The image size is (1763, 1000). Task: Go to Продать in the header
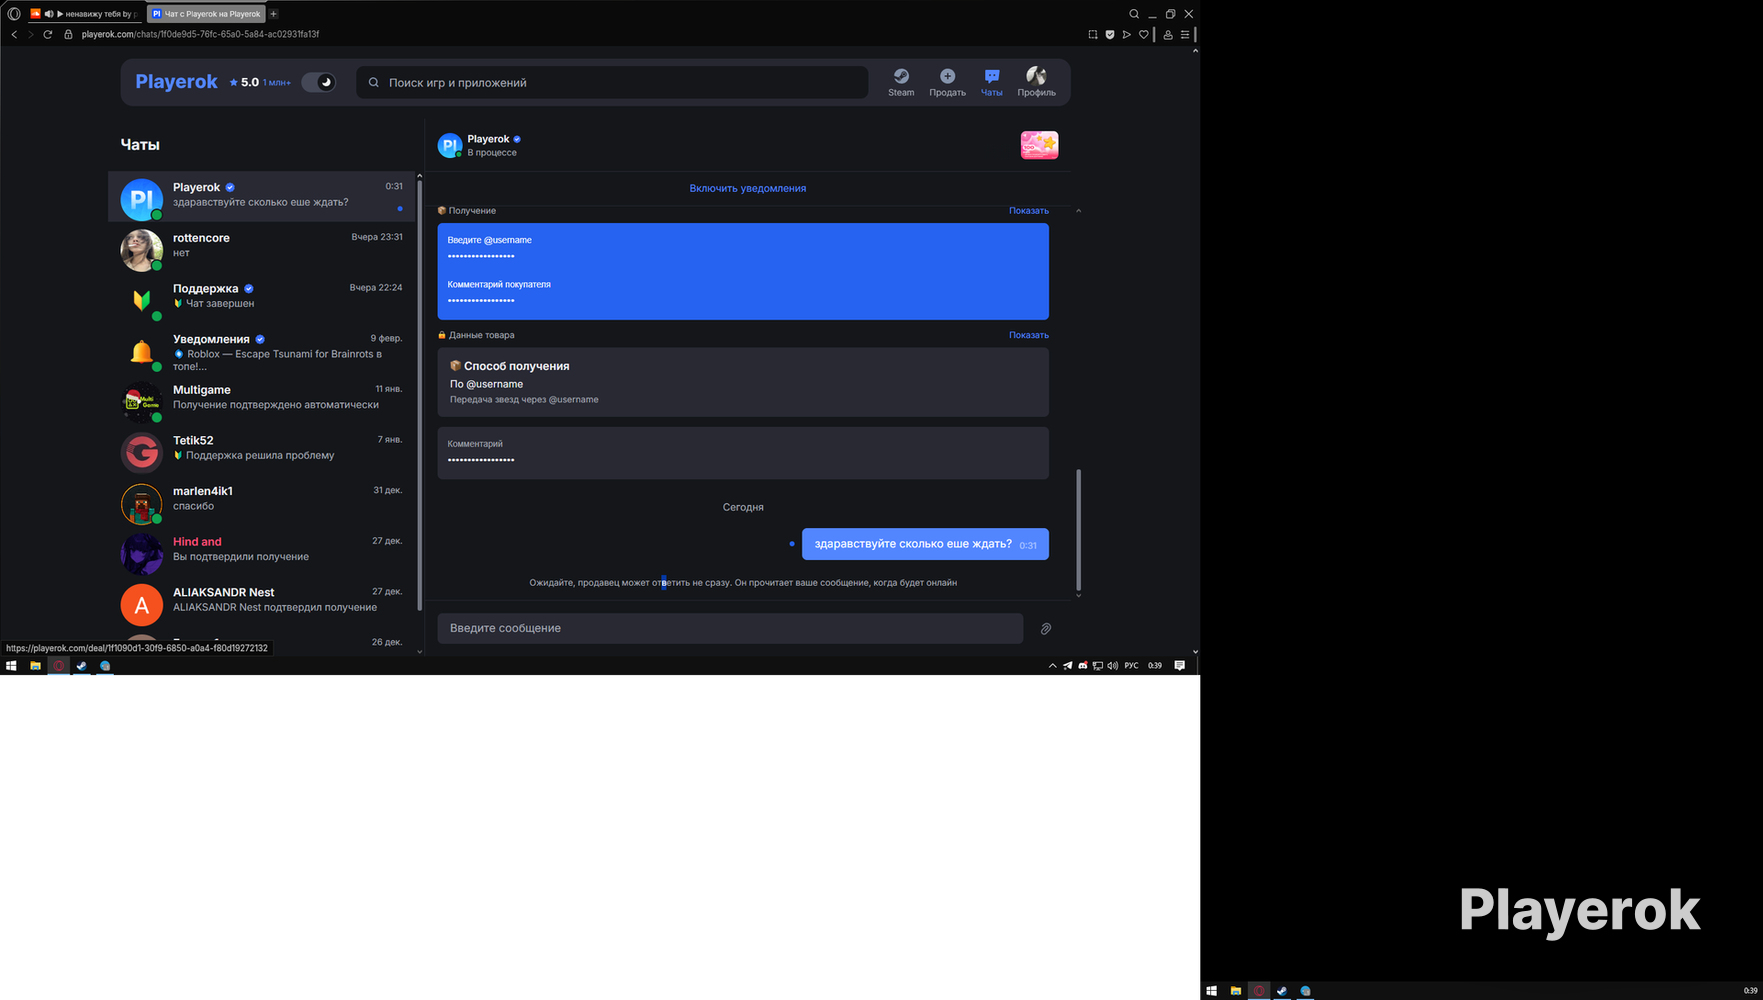[x=947, y=82]
